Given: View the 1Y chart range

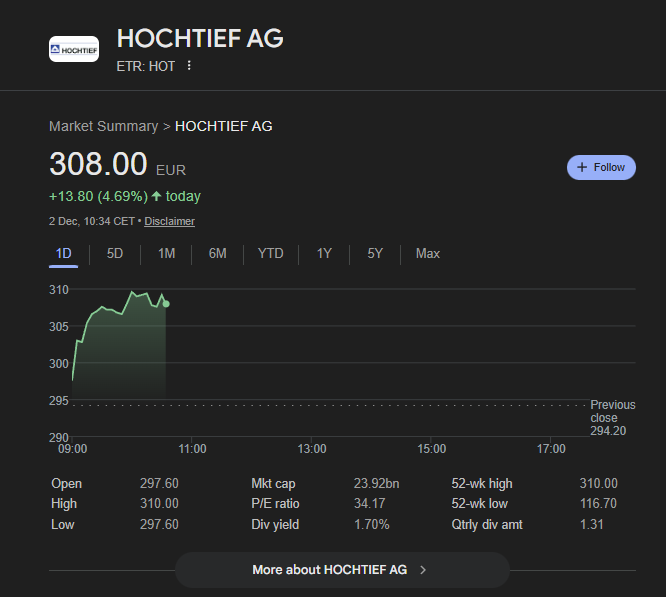Looking at the screenshot, I should (324, 253).
